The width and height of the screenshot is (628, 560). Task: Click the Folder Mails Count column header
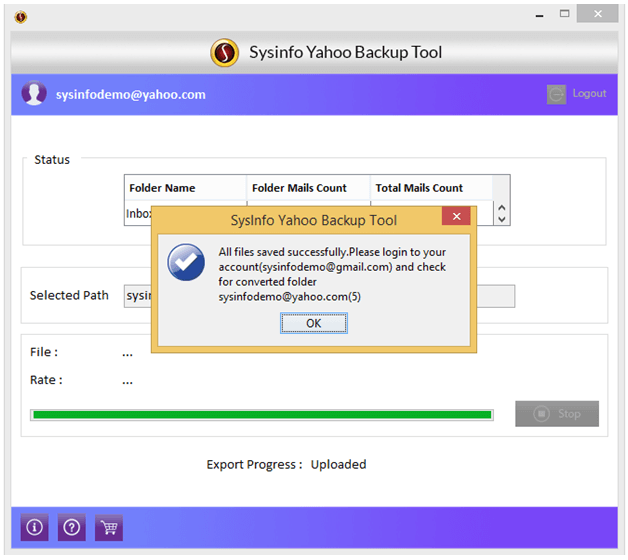pyautogui.click(x=308, y=188)
